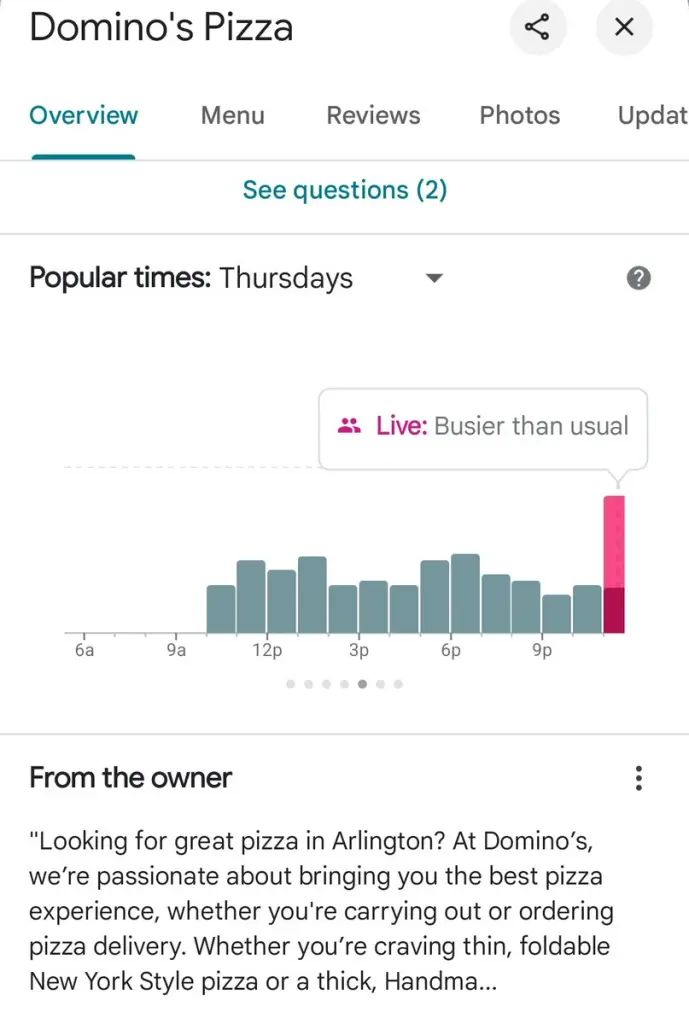
Task: Select last day pagination dot
Action: coord(398,685)
